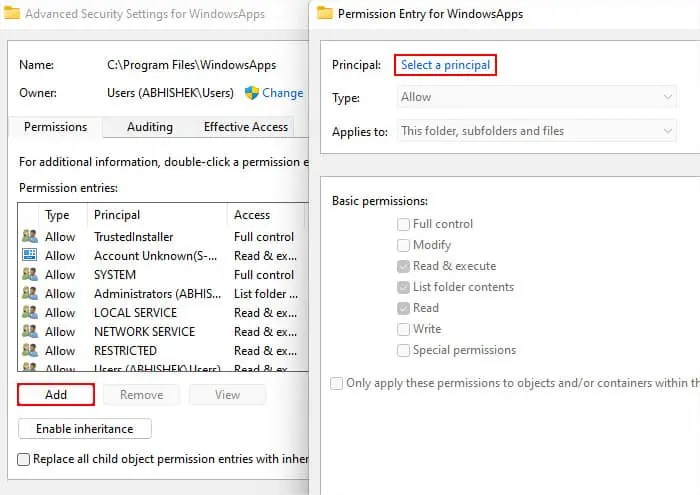Check 'Replace all child object permission entries' box

tap(23, 459)
